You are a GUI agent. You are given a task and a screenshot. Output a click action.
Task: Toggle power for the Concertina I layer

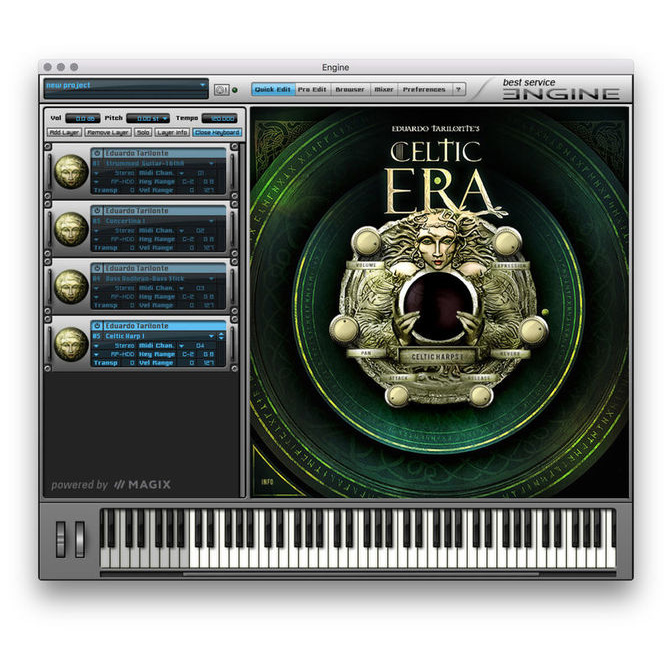click(97, 211)
